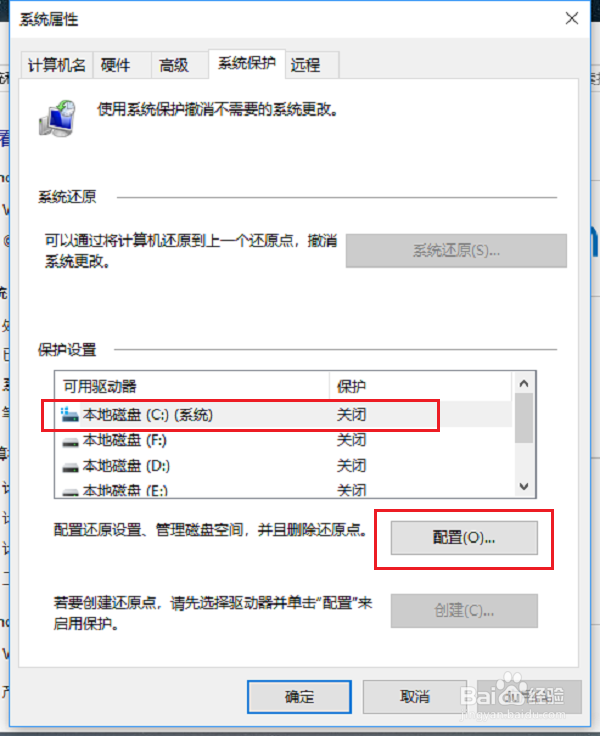The height and width of the screenshot is (736, 600).
Task: Click the drive list scroll down arrow
Action: point(524,486)
